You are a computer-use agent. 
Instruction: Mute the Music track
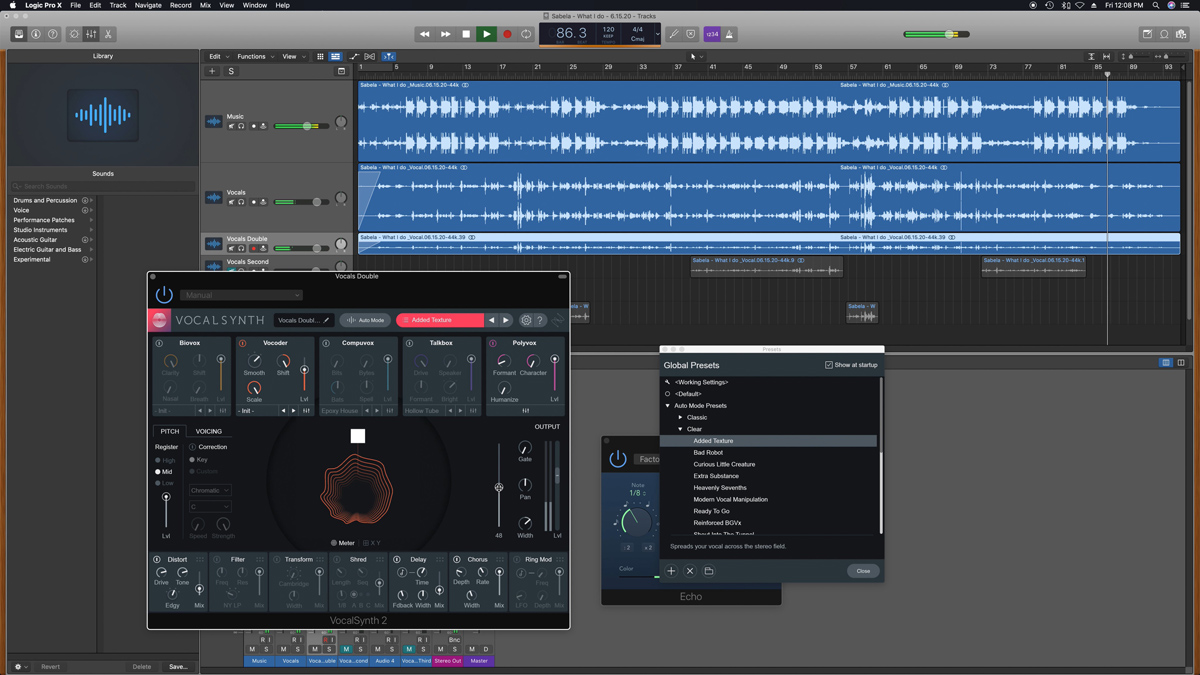tap(231, 126)
